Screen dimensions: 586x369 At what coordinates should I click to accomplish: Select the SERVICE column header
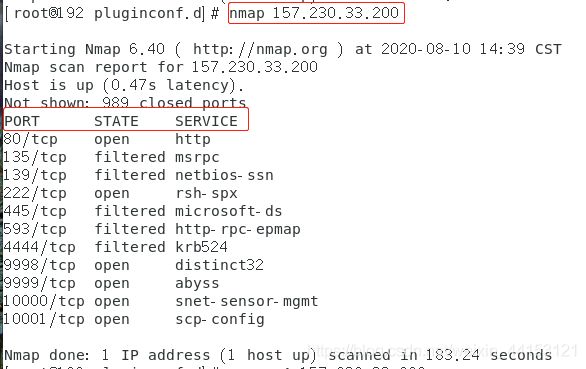click(x=206, y=121)
